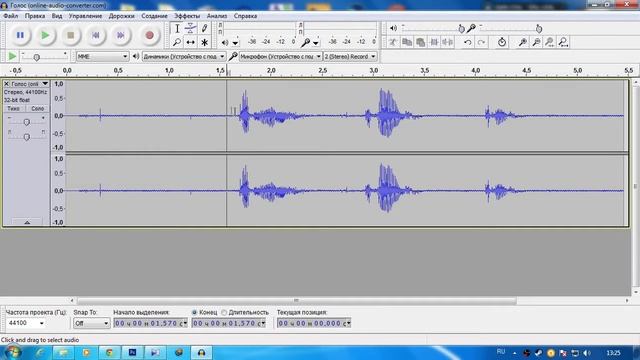Toggle the track Тихо mute button
Viewport: 640px width, 360px height.
pyautogui.click(x=13, y=109)
